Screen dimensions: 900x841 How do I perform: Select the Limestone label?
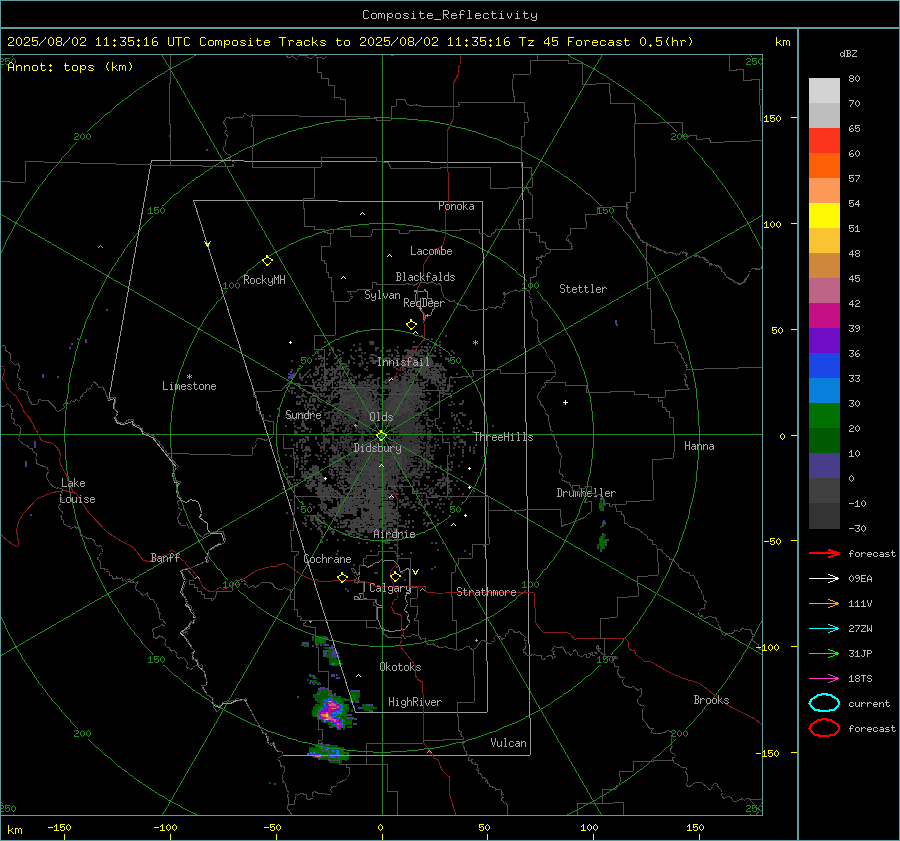coord(189,386)
